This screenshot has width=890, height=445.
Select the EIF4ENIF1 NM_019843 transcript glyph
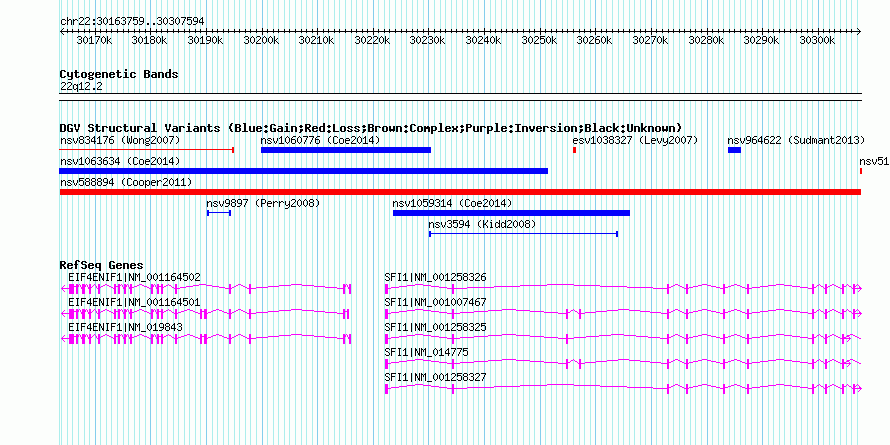206,339
